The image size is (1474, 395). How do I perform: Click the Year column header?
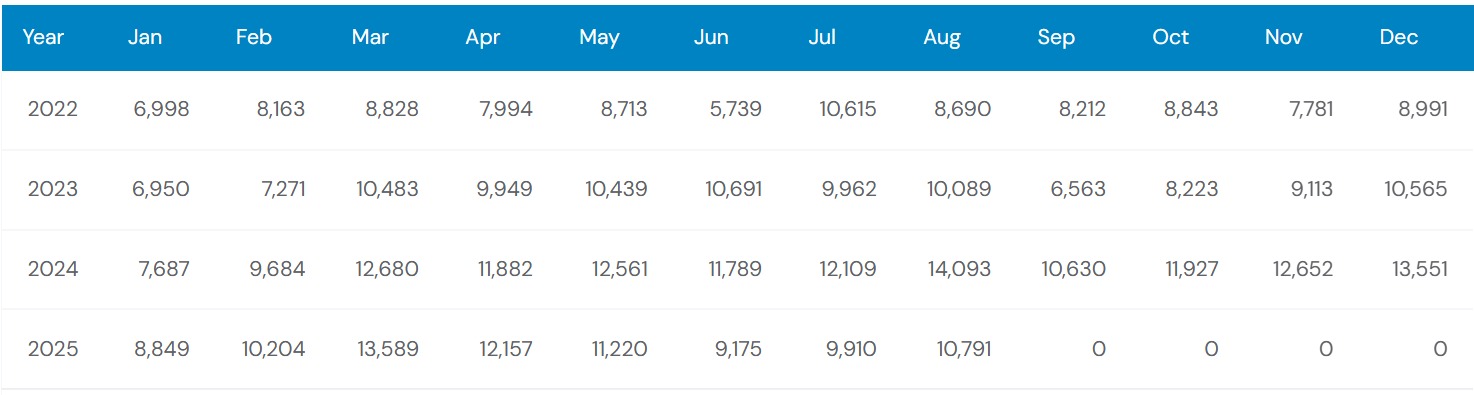click(43, 38)
